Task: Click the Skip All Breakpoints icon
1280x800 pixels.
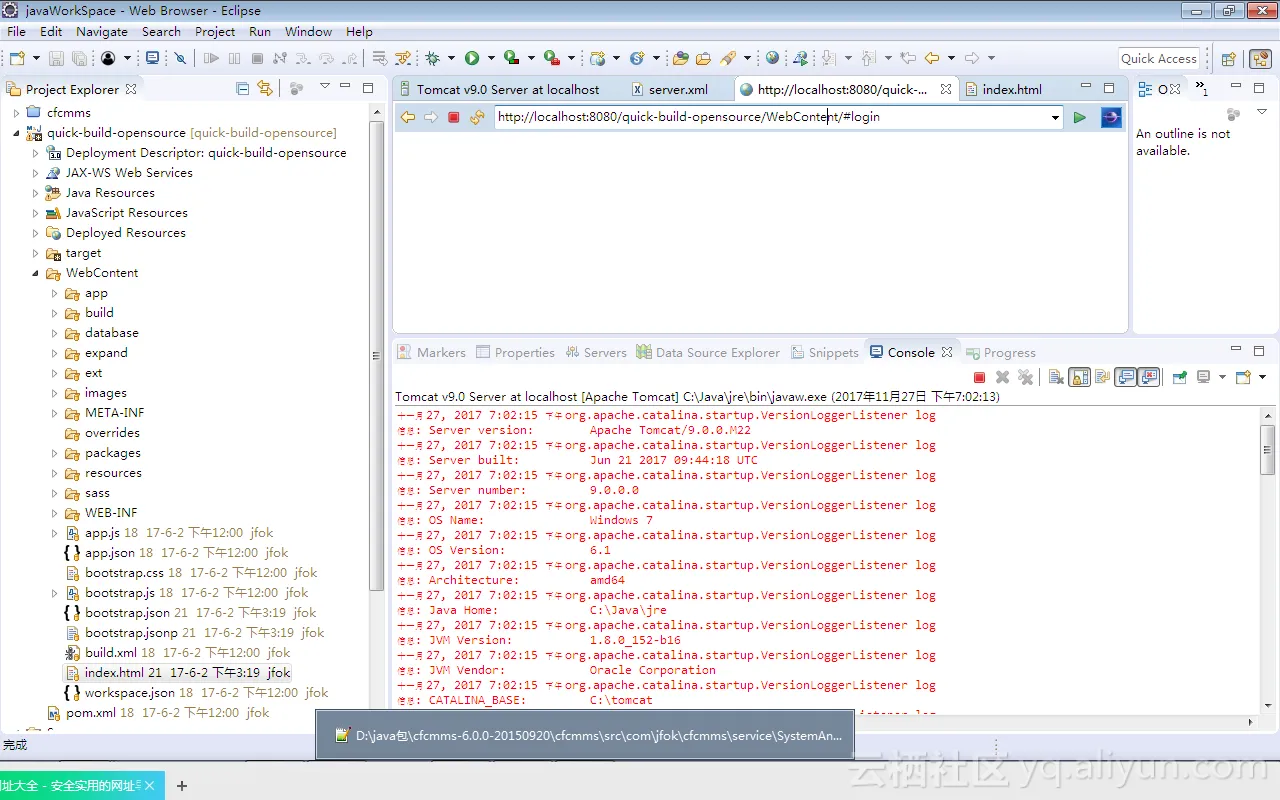Action: tap(179, 59)
